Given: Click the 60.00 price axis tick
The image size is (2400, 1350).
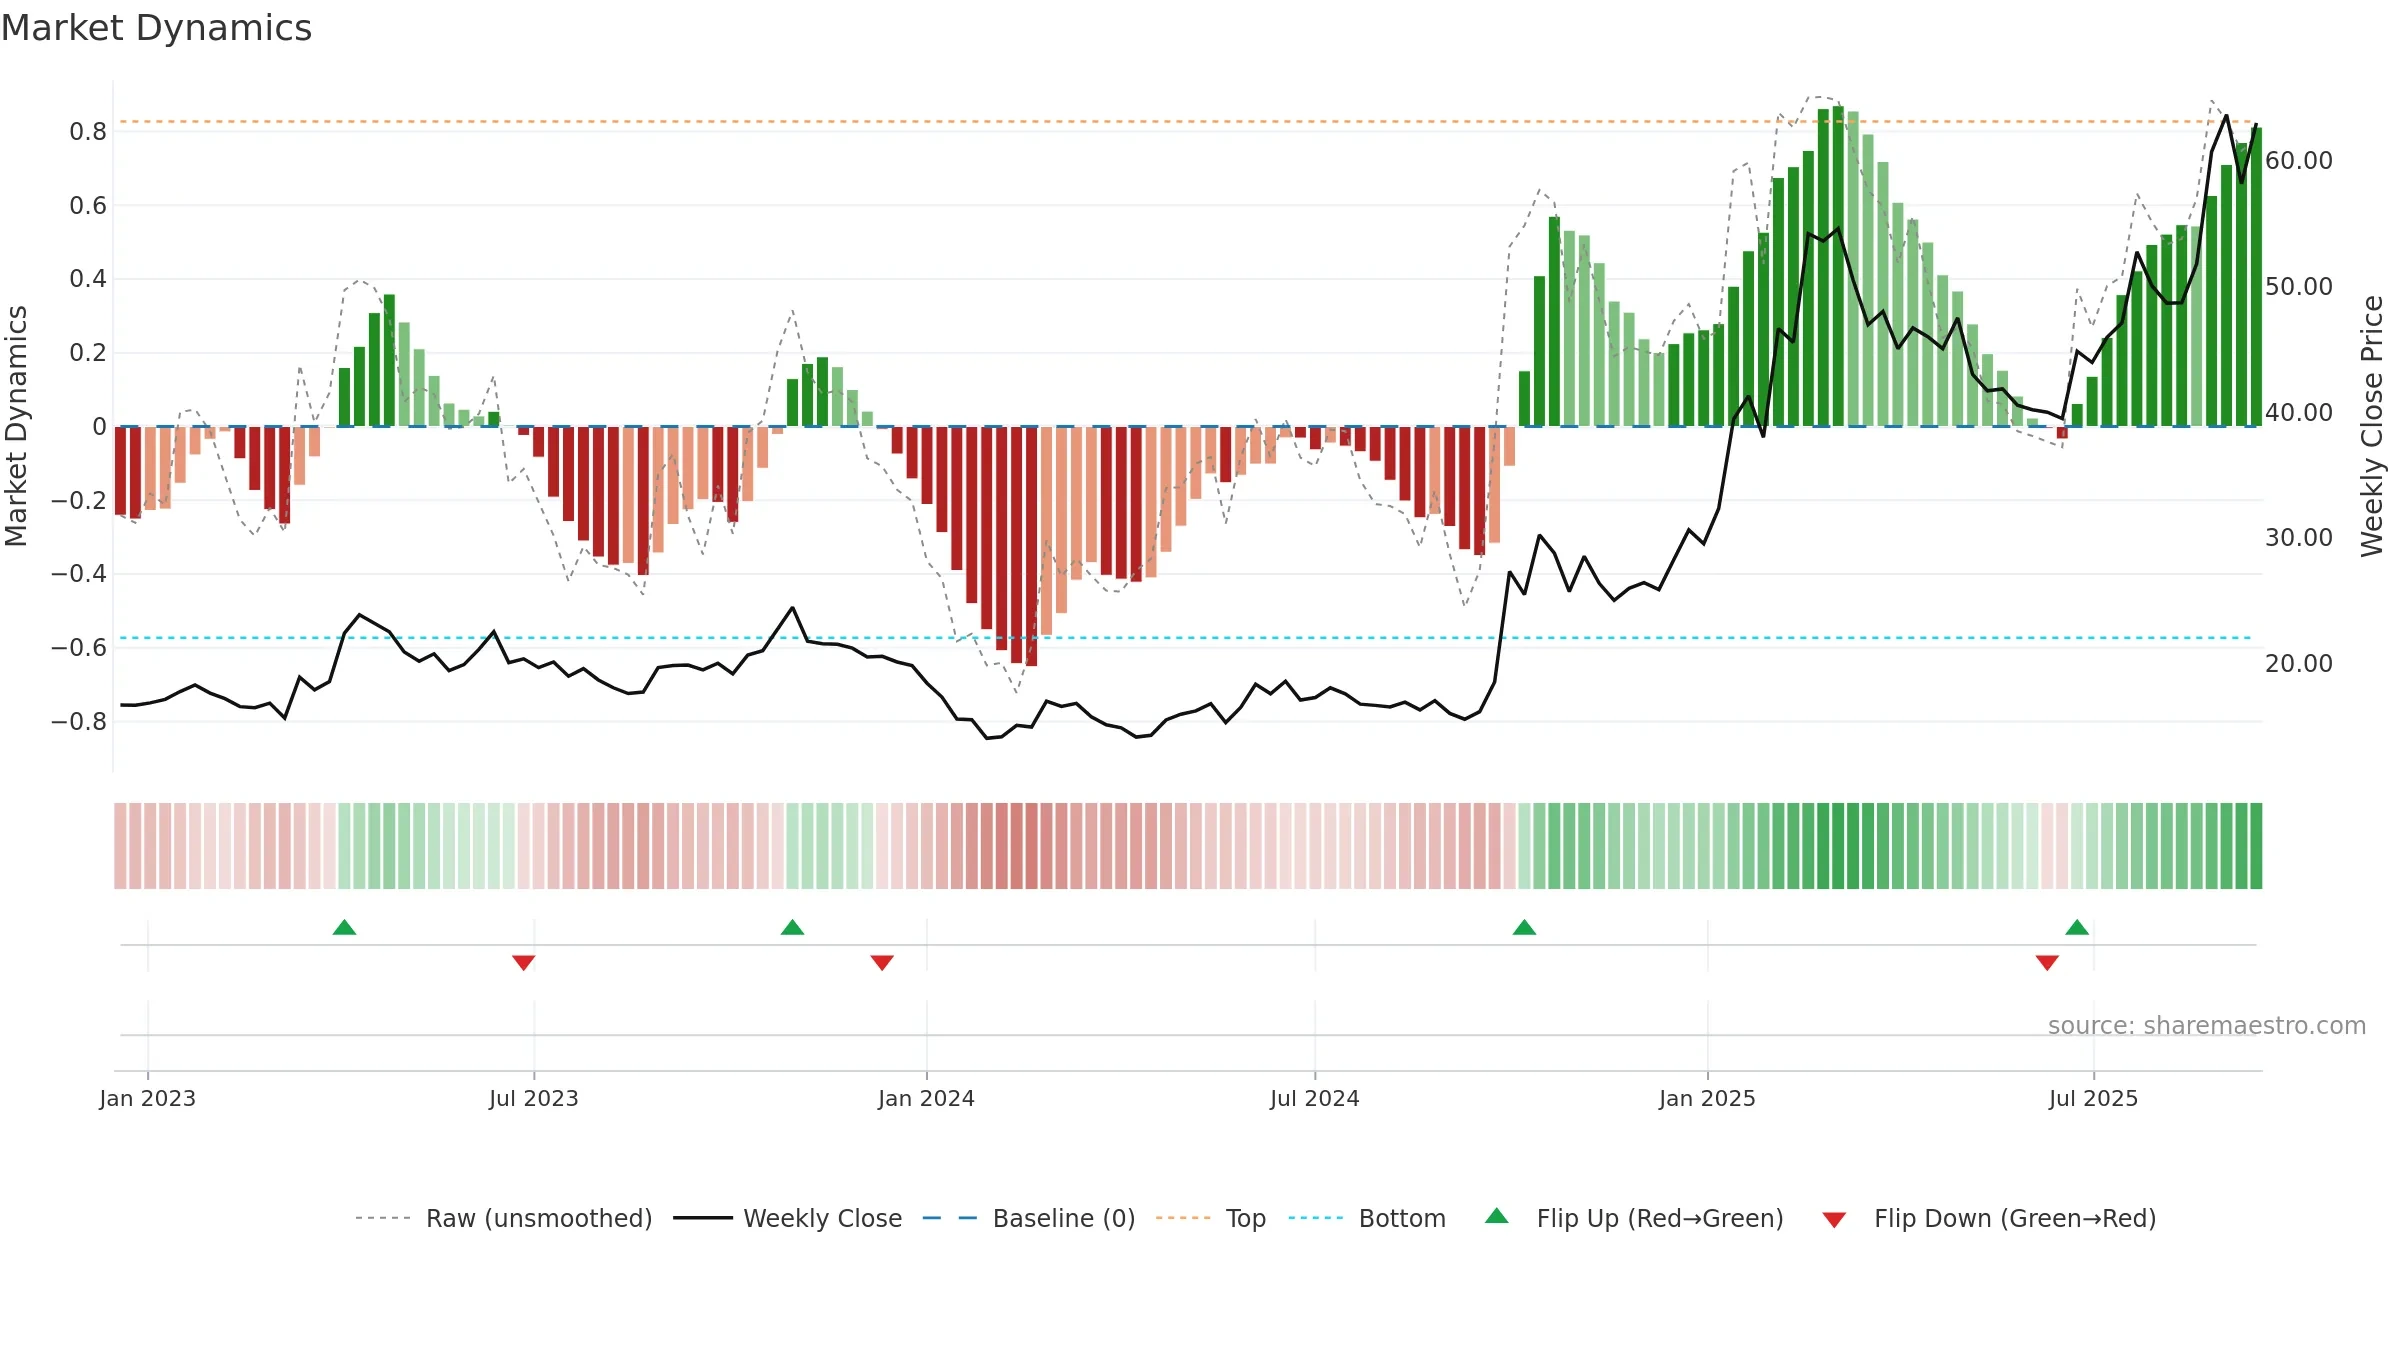Looking at the screenshot, I should tap(2298, 160).
